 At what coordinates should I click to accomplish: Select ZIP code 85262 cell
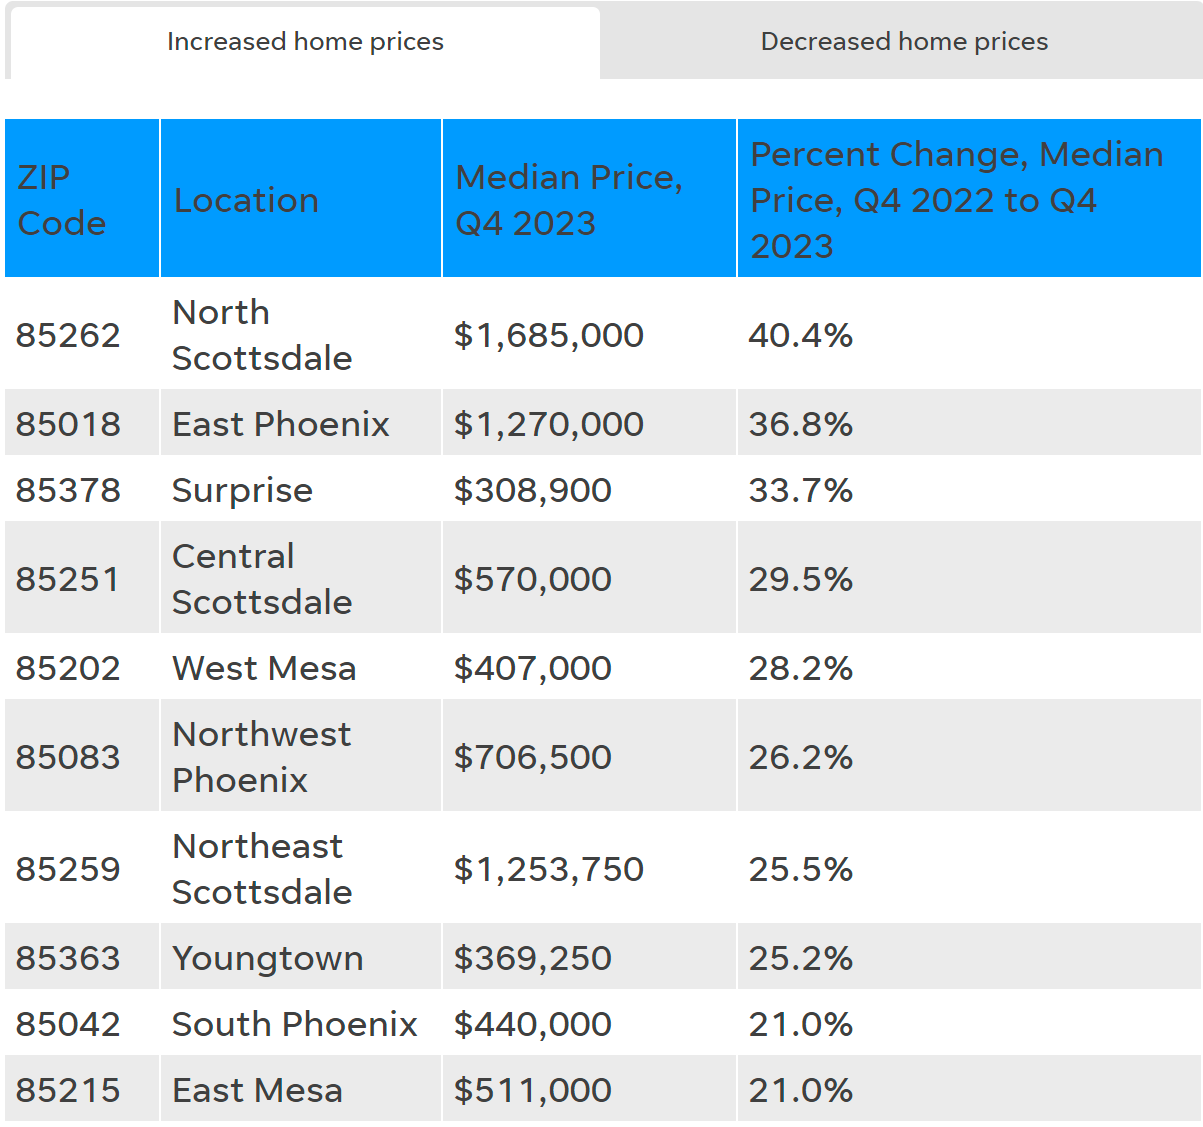[68, 335]
